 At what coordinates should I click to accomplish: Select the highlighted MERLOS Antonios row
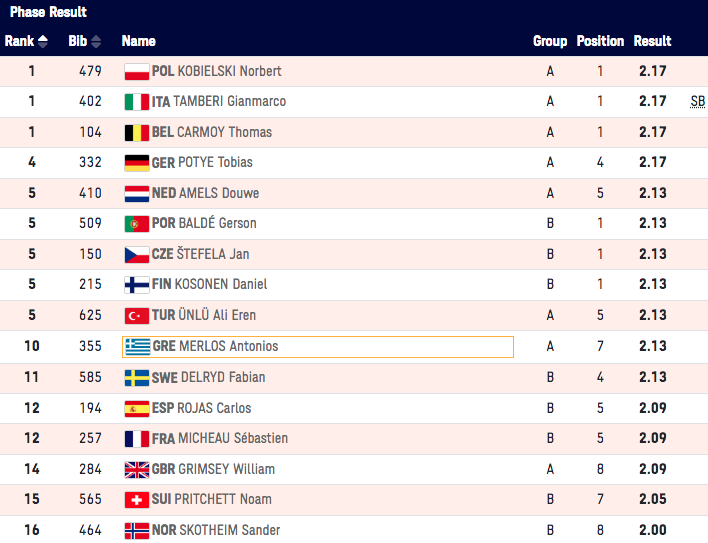317,347
